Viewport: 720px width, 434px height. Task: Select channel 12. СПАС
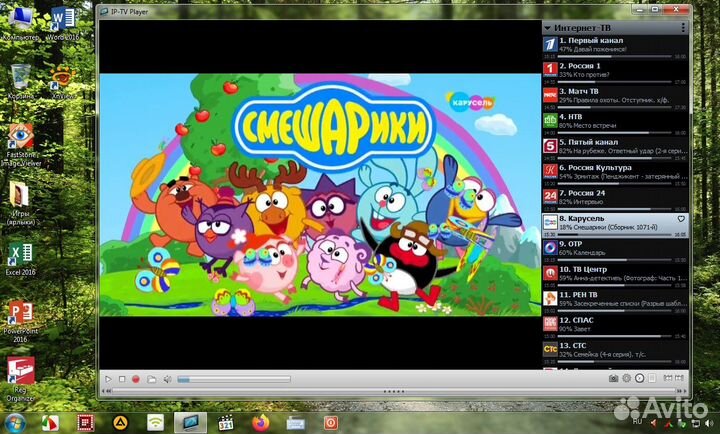(x=615, y=327)
